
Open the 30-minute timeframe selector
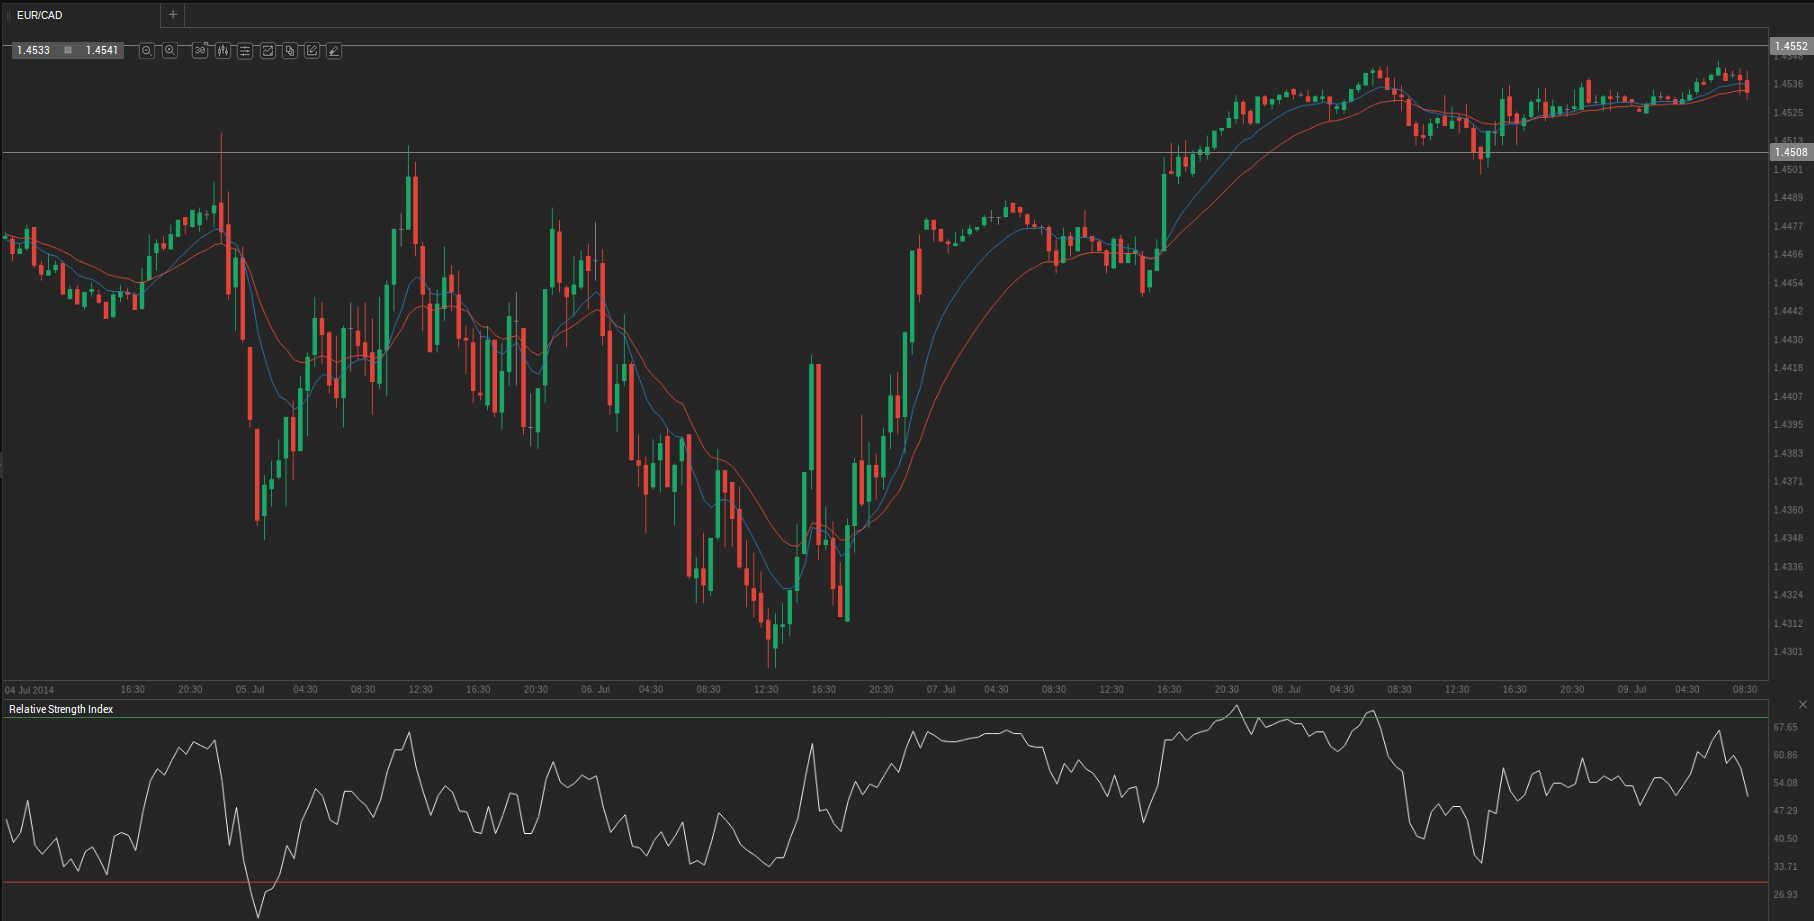(200, 51)
